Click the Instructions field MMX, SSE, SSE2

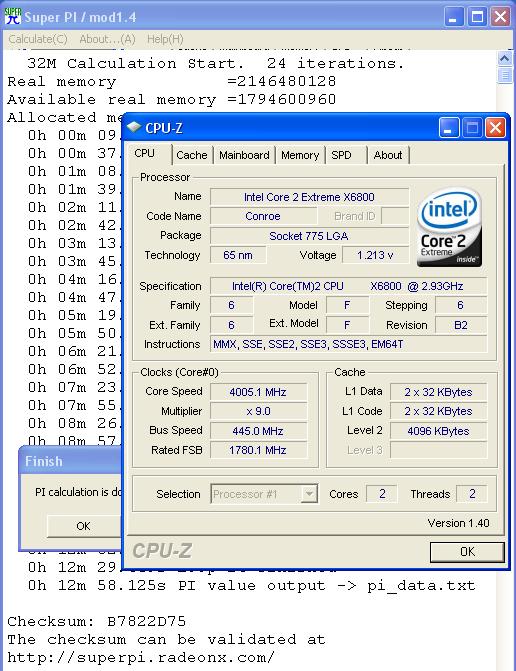click(348, 344)
